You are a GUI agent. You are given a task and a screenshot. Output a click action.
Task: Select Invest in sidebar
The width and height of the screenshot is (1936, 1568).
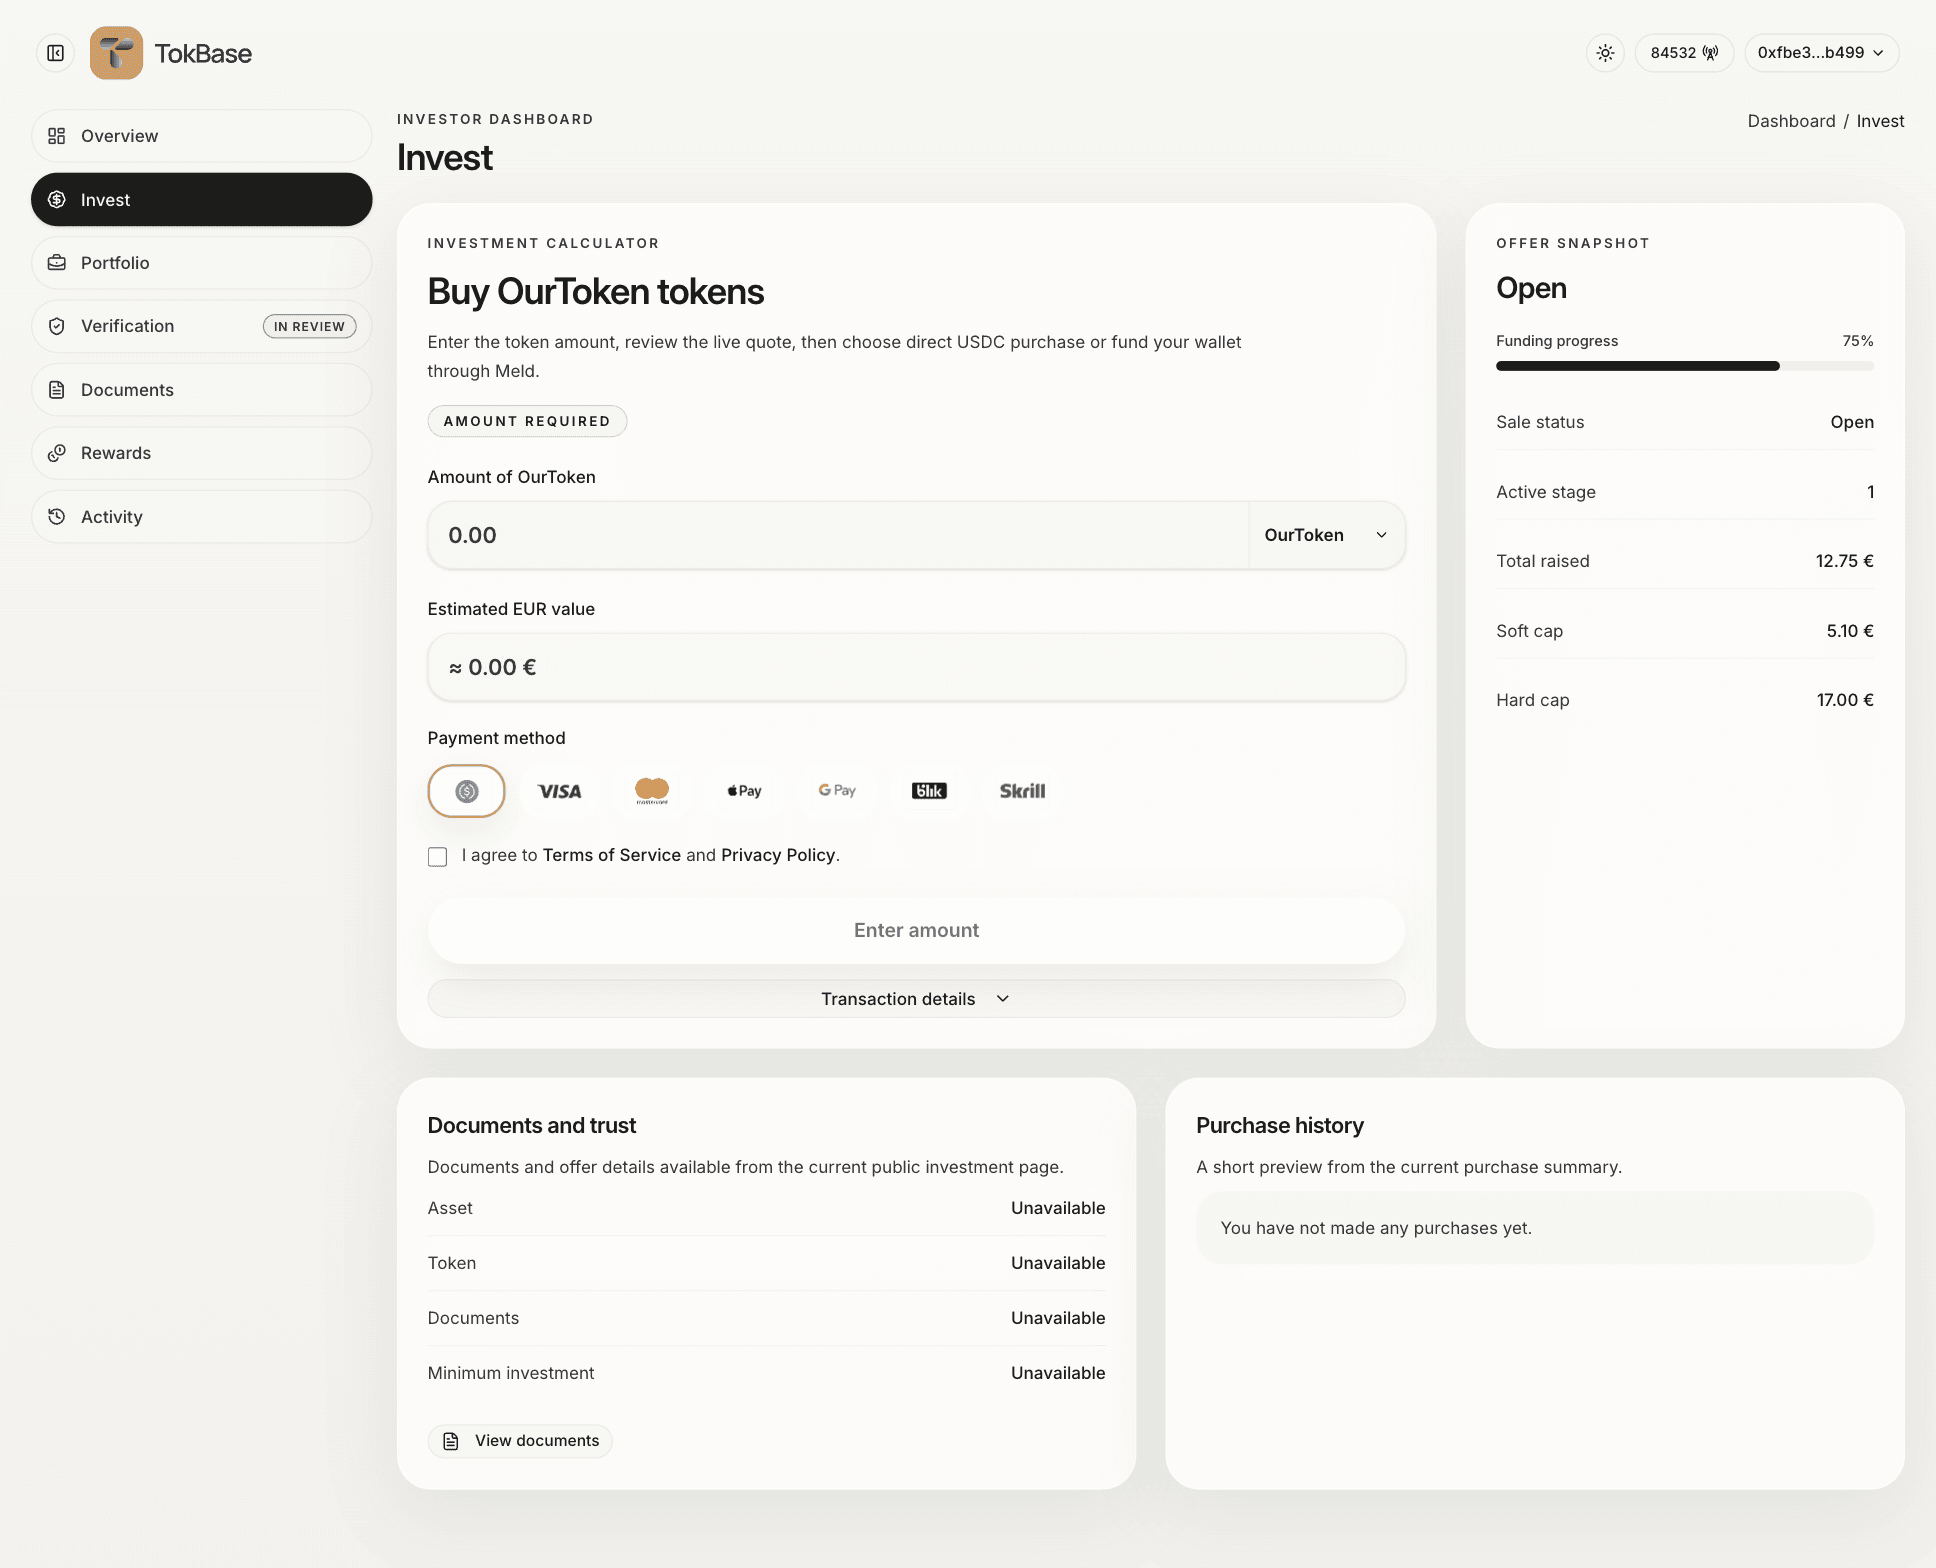[x=201, y=200]
